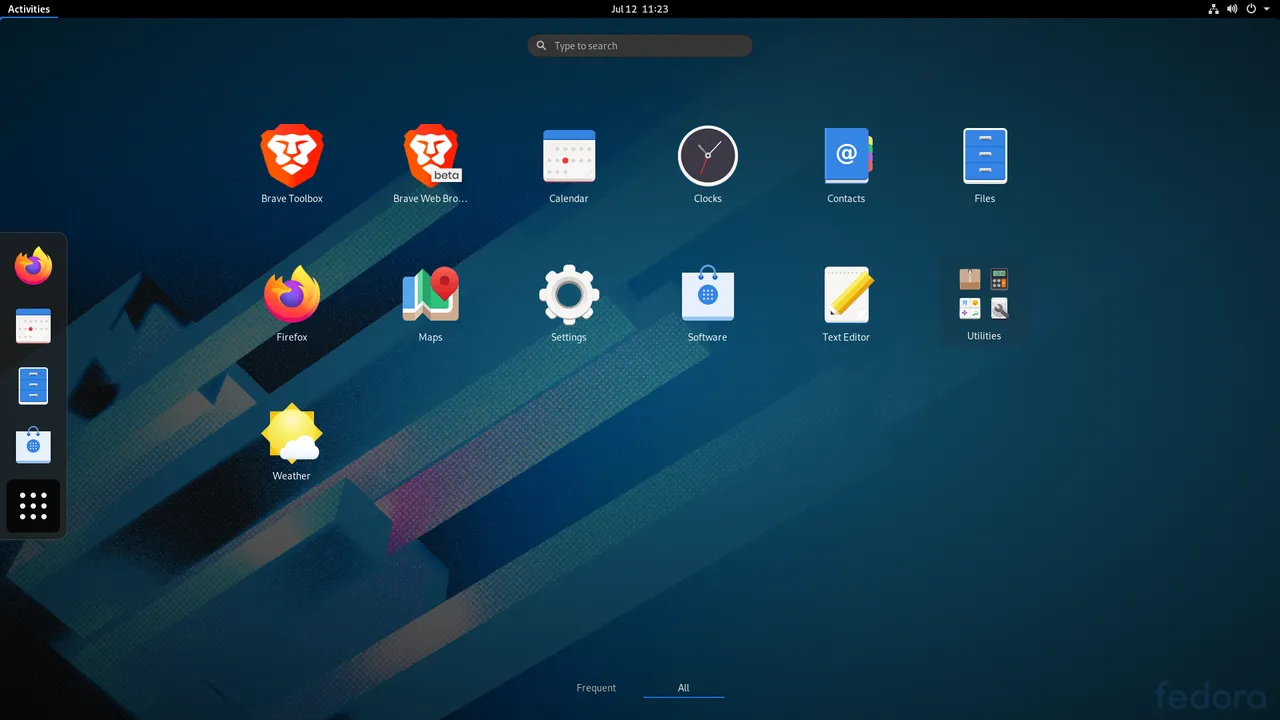Image resolution: width=1280 pixels, height=720 pixels.
Task: Open the Calendar app in grid
Action: pyautogui.click(x=569, y=156)
